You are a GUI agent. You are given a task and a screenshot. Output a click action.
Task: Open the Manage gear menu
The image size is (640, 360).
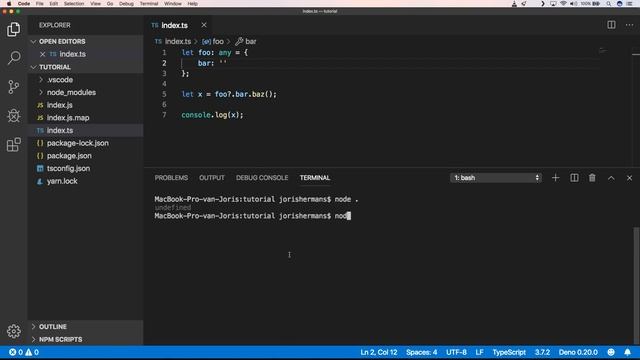tap(13, 331)
